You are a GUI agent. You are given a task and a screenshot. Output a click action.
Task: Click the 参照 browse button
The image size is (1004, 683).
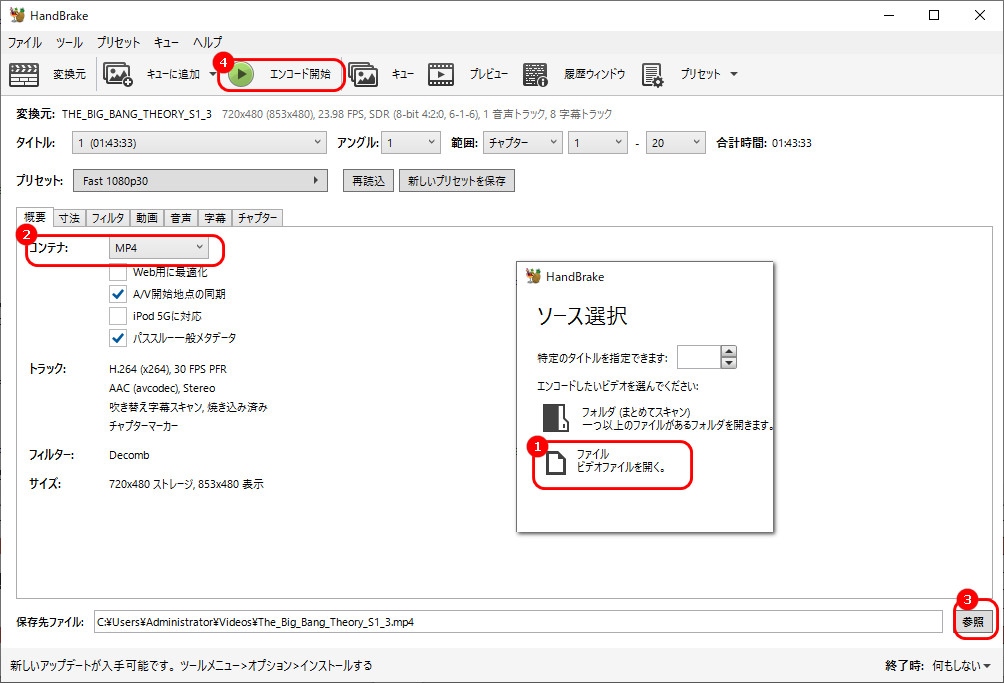973,622
